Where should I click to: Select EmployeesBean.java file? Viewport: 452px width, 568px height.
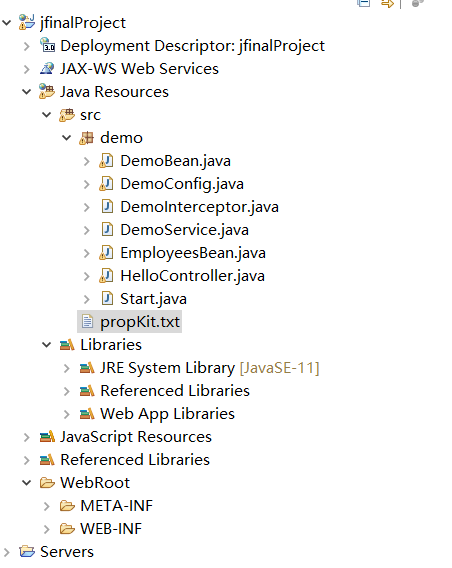[x=193, y=253]
